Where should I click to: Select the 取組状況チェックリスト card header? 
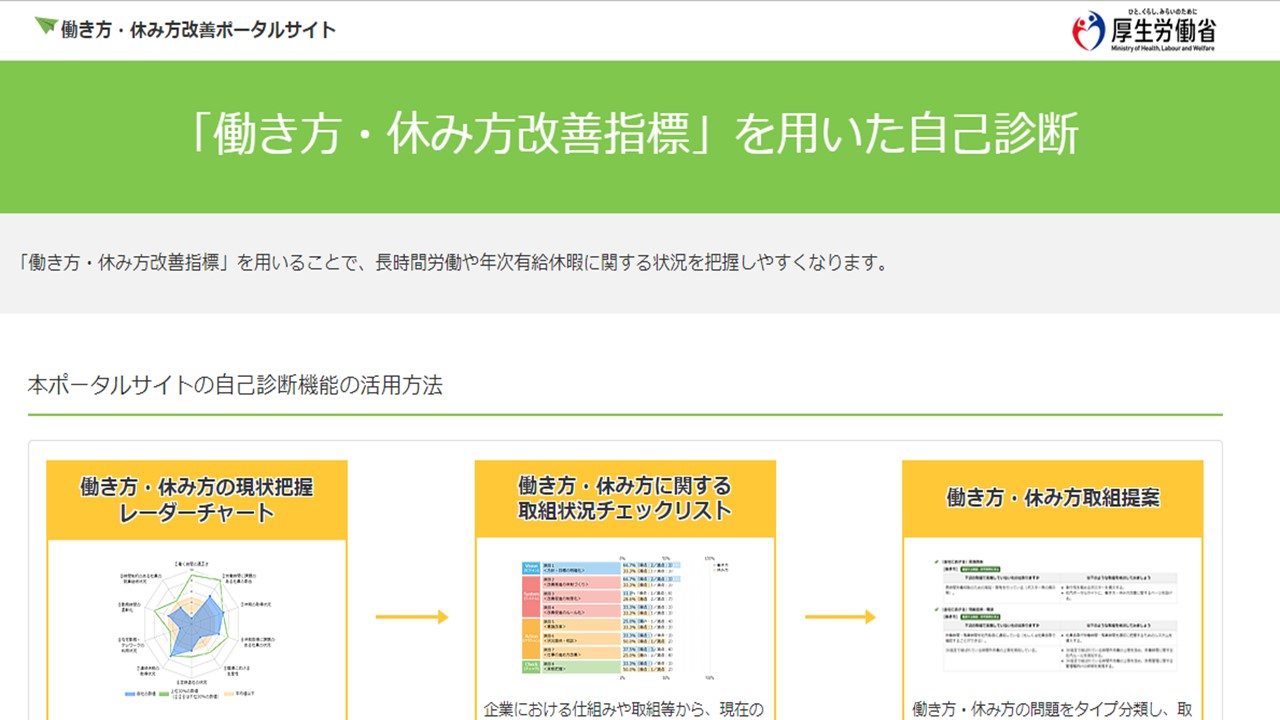tap(624, 498)
